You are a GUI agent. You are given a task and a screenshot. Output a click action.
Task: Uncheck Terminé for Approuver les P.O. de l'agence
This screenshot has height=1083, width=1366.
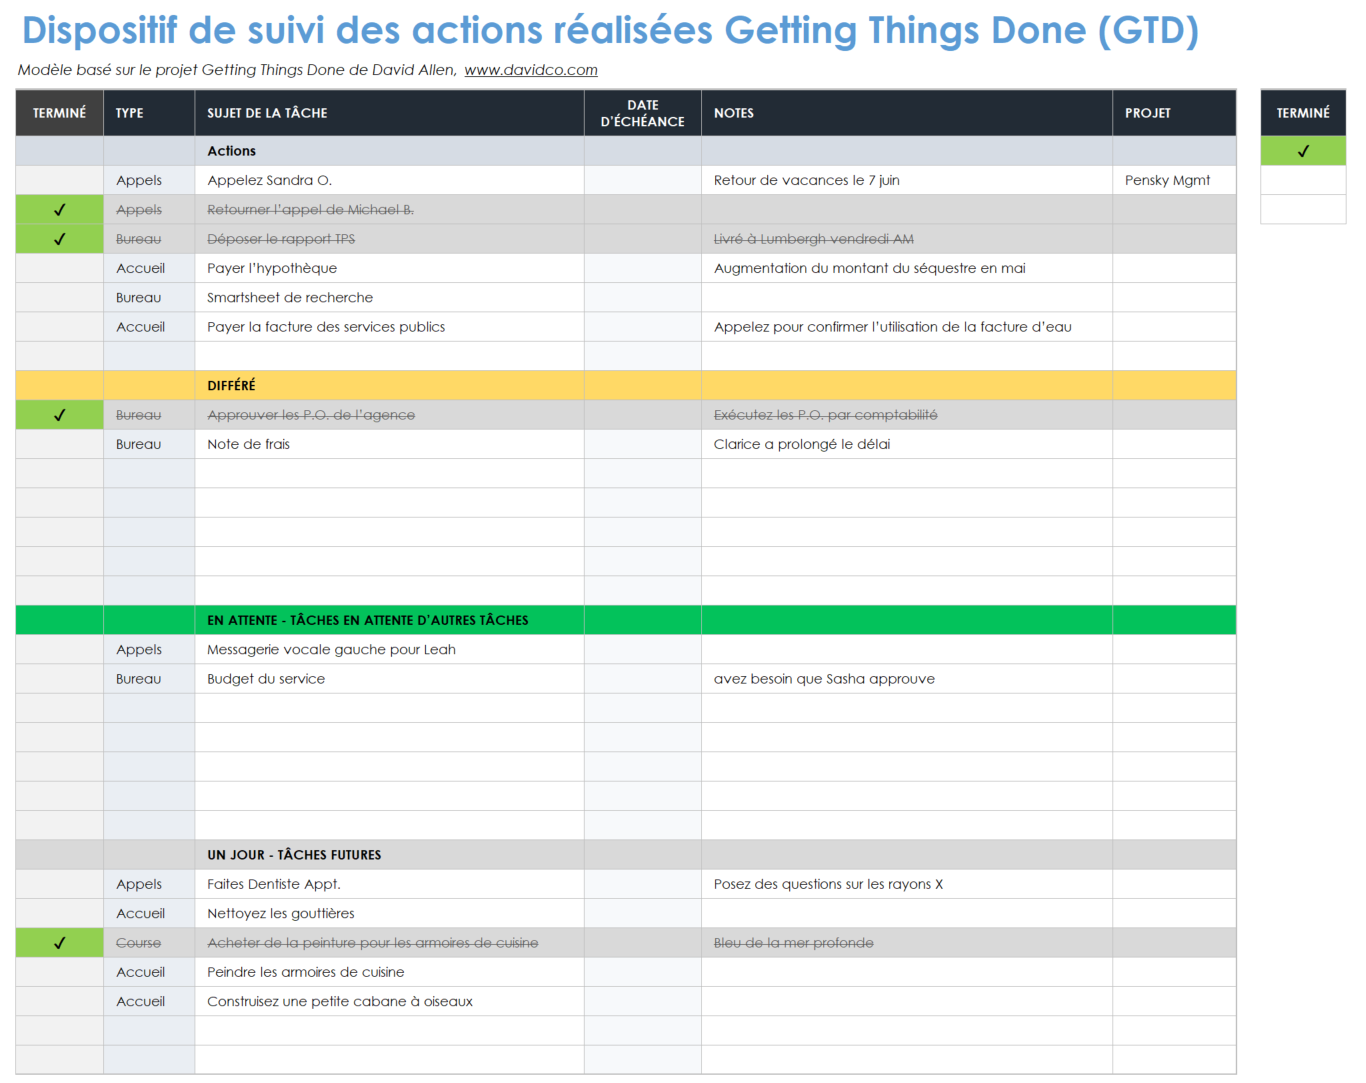59,415
